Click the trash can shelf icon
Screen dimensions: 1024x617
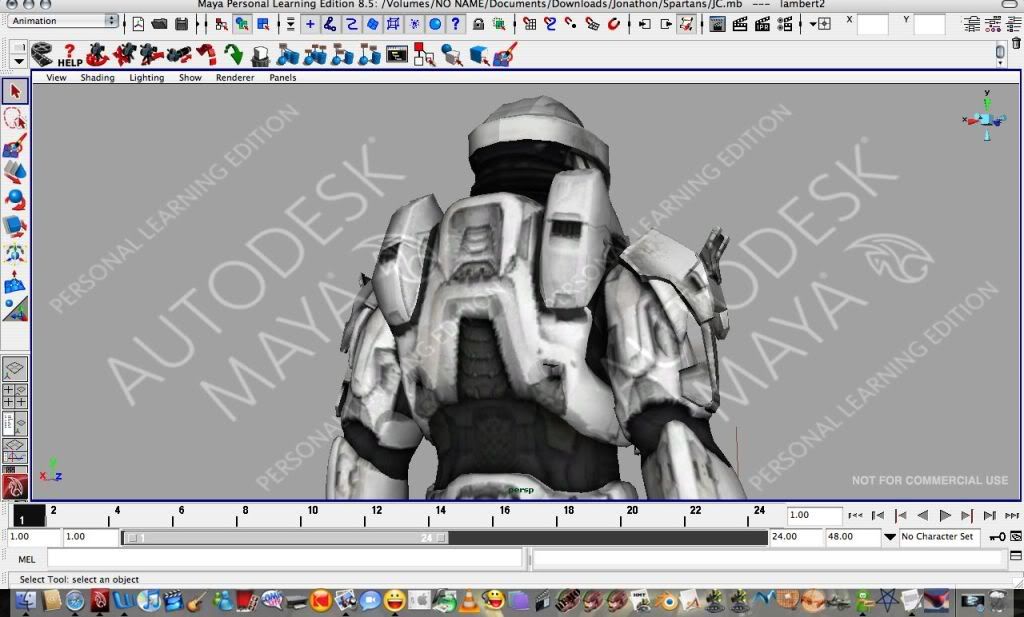coord(1016,44)
